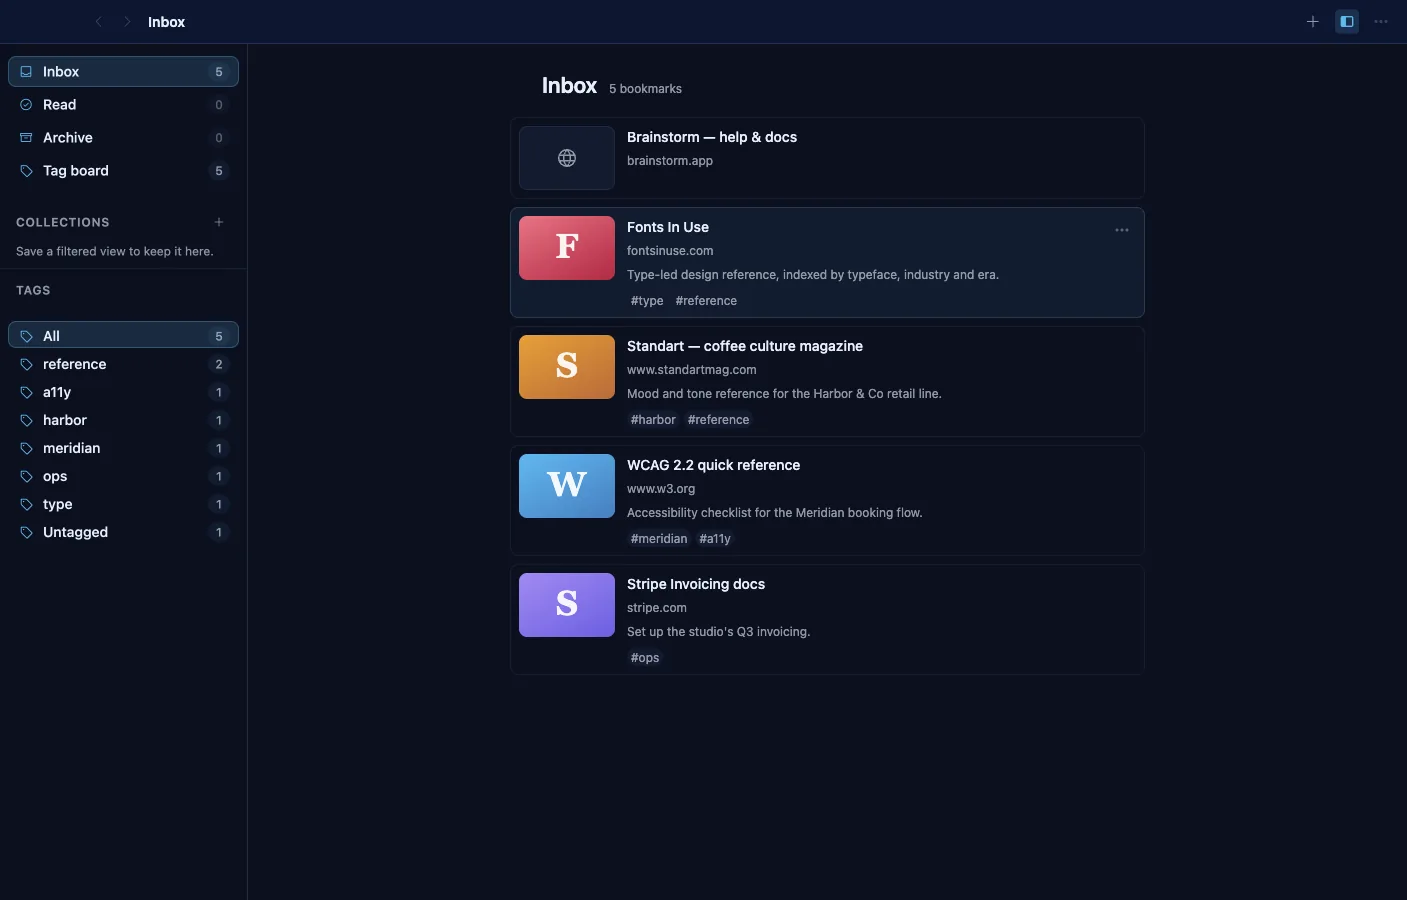Open Stripe purple S thumbnail

(x=567, y=605)
